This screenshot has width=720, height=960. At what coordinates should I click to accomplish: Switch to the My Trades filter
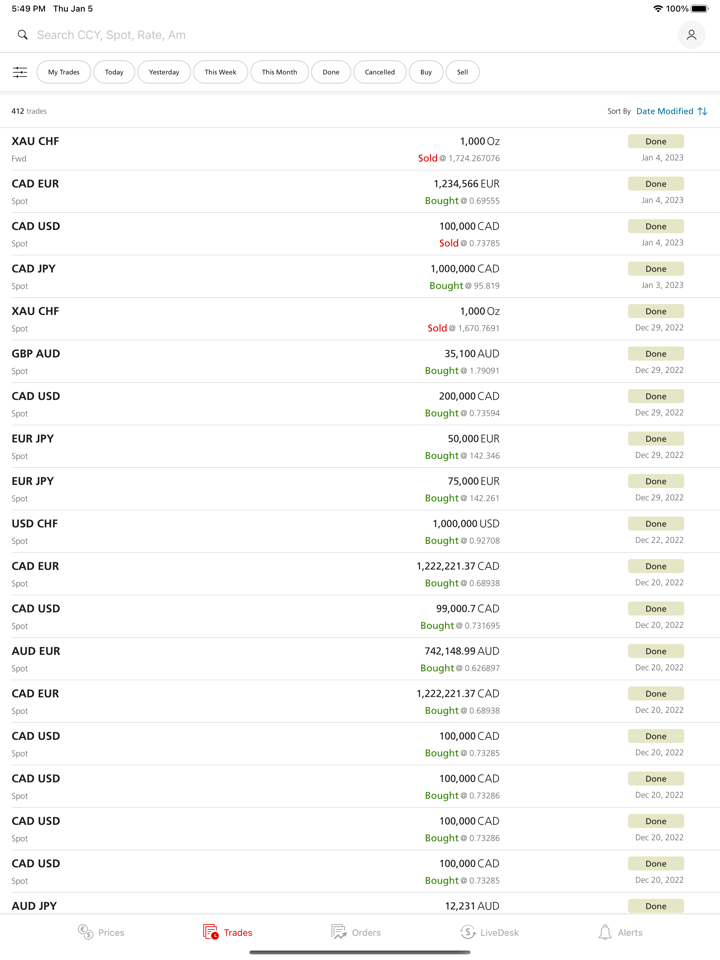(63, 72)
